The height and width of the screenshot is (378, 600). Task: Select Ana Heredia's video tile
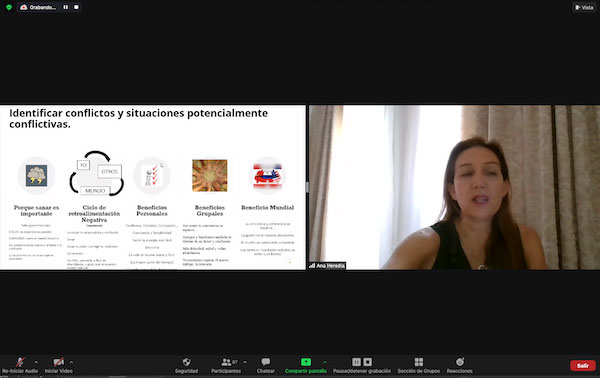tap(454, 187)
